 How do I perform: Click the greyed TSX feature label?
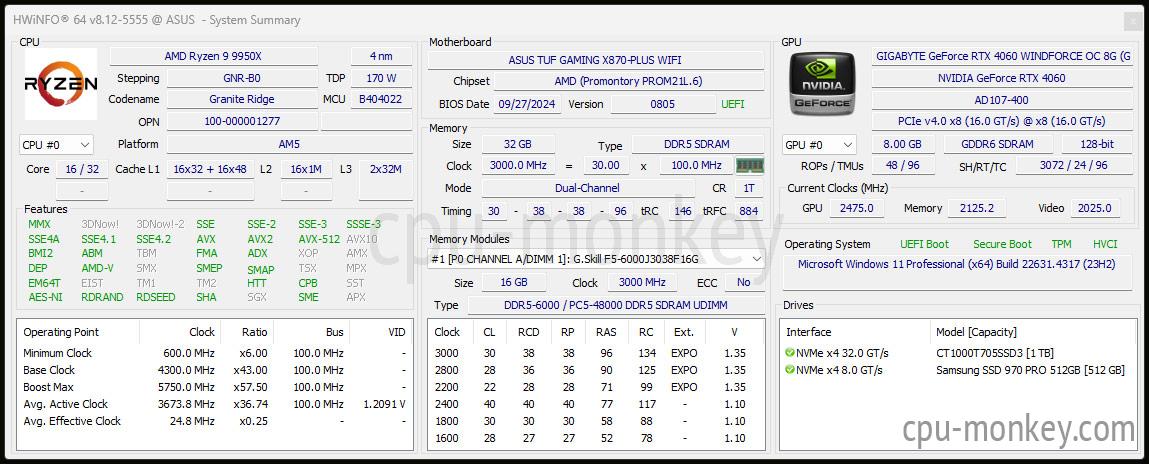[x=308, y=268]
